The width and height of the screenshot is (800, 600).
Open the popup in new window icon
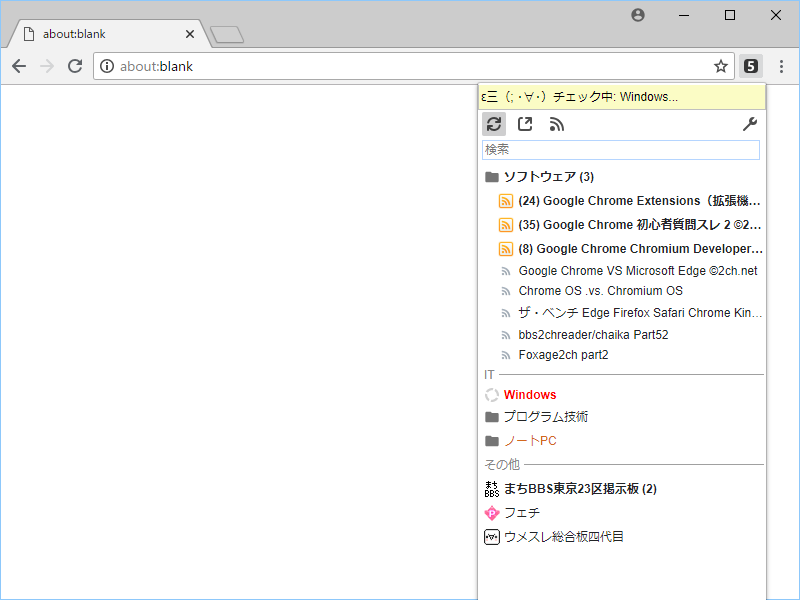pyautogui.click(x=525, y=124)
